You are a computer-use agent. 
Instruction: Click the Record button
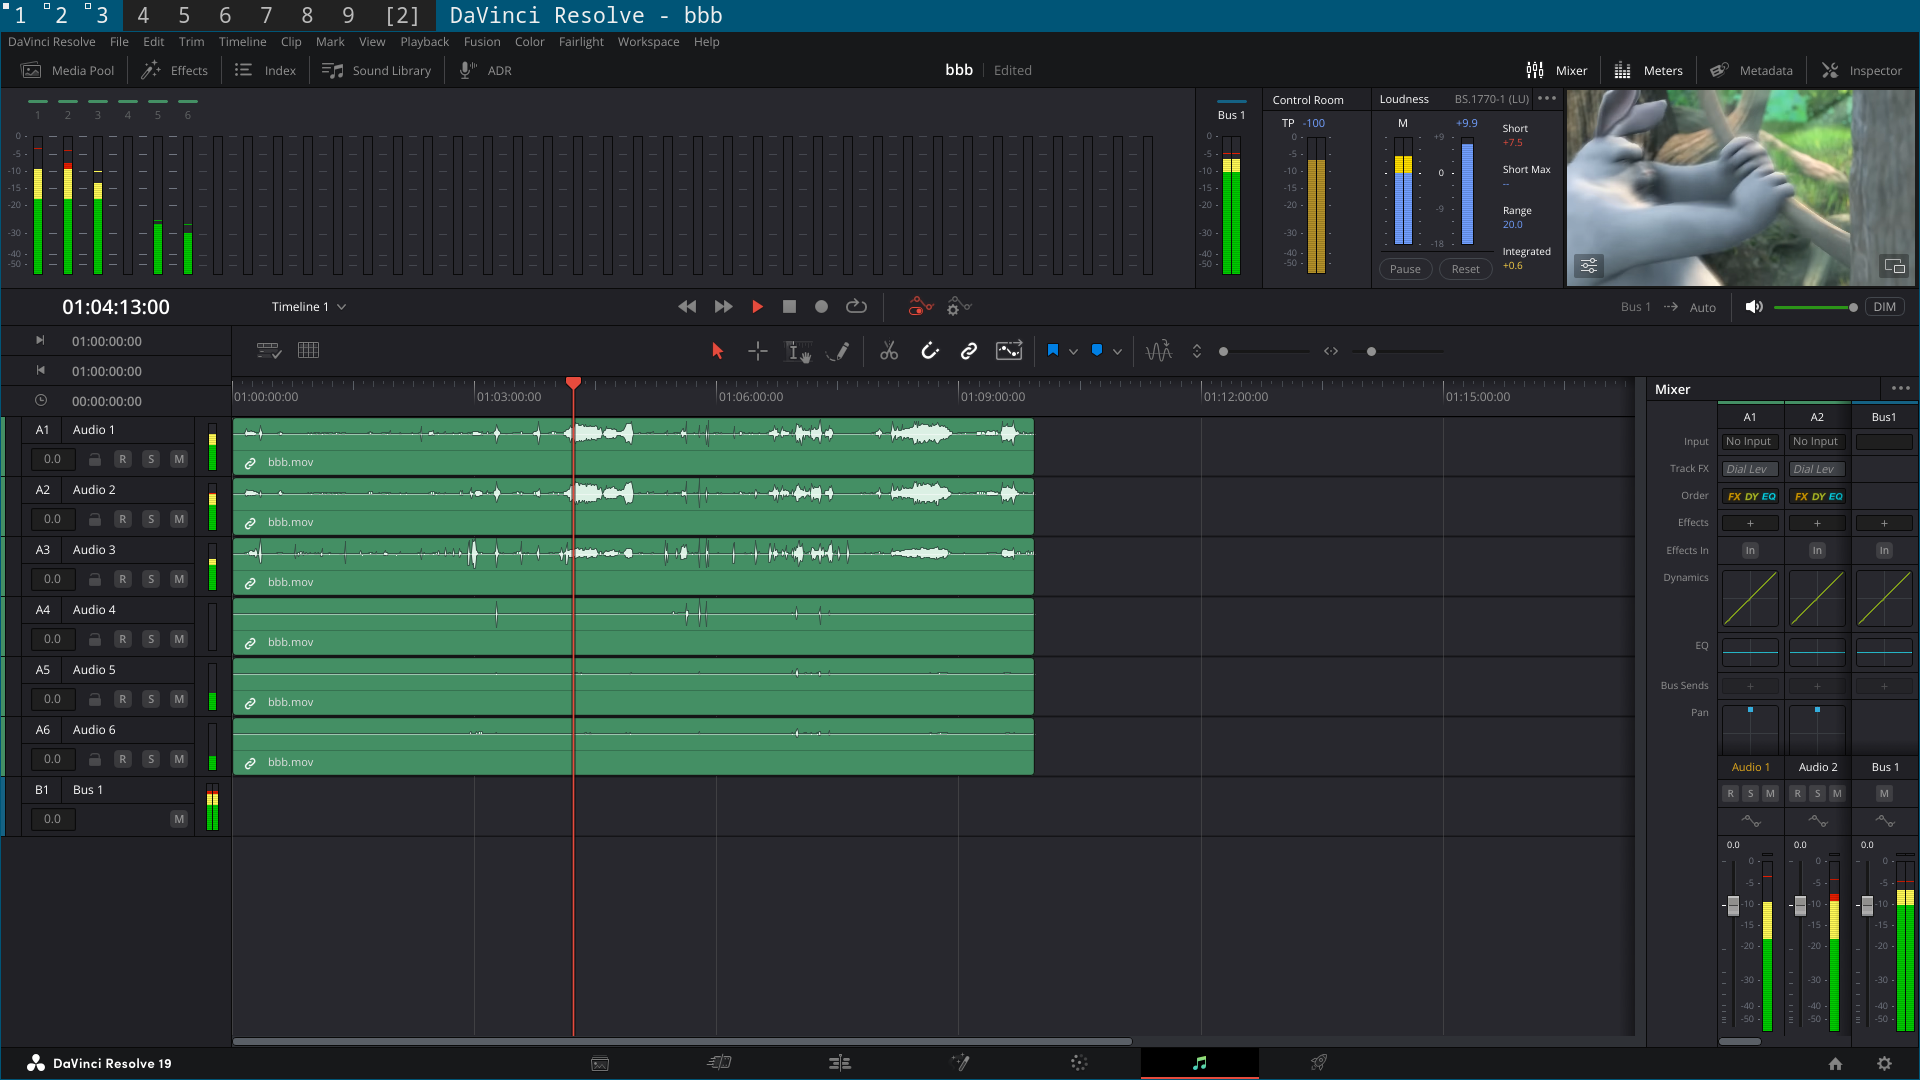pyautogui.click(x=821, y=307)
